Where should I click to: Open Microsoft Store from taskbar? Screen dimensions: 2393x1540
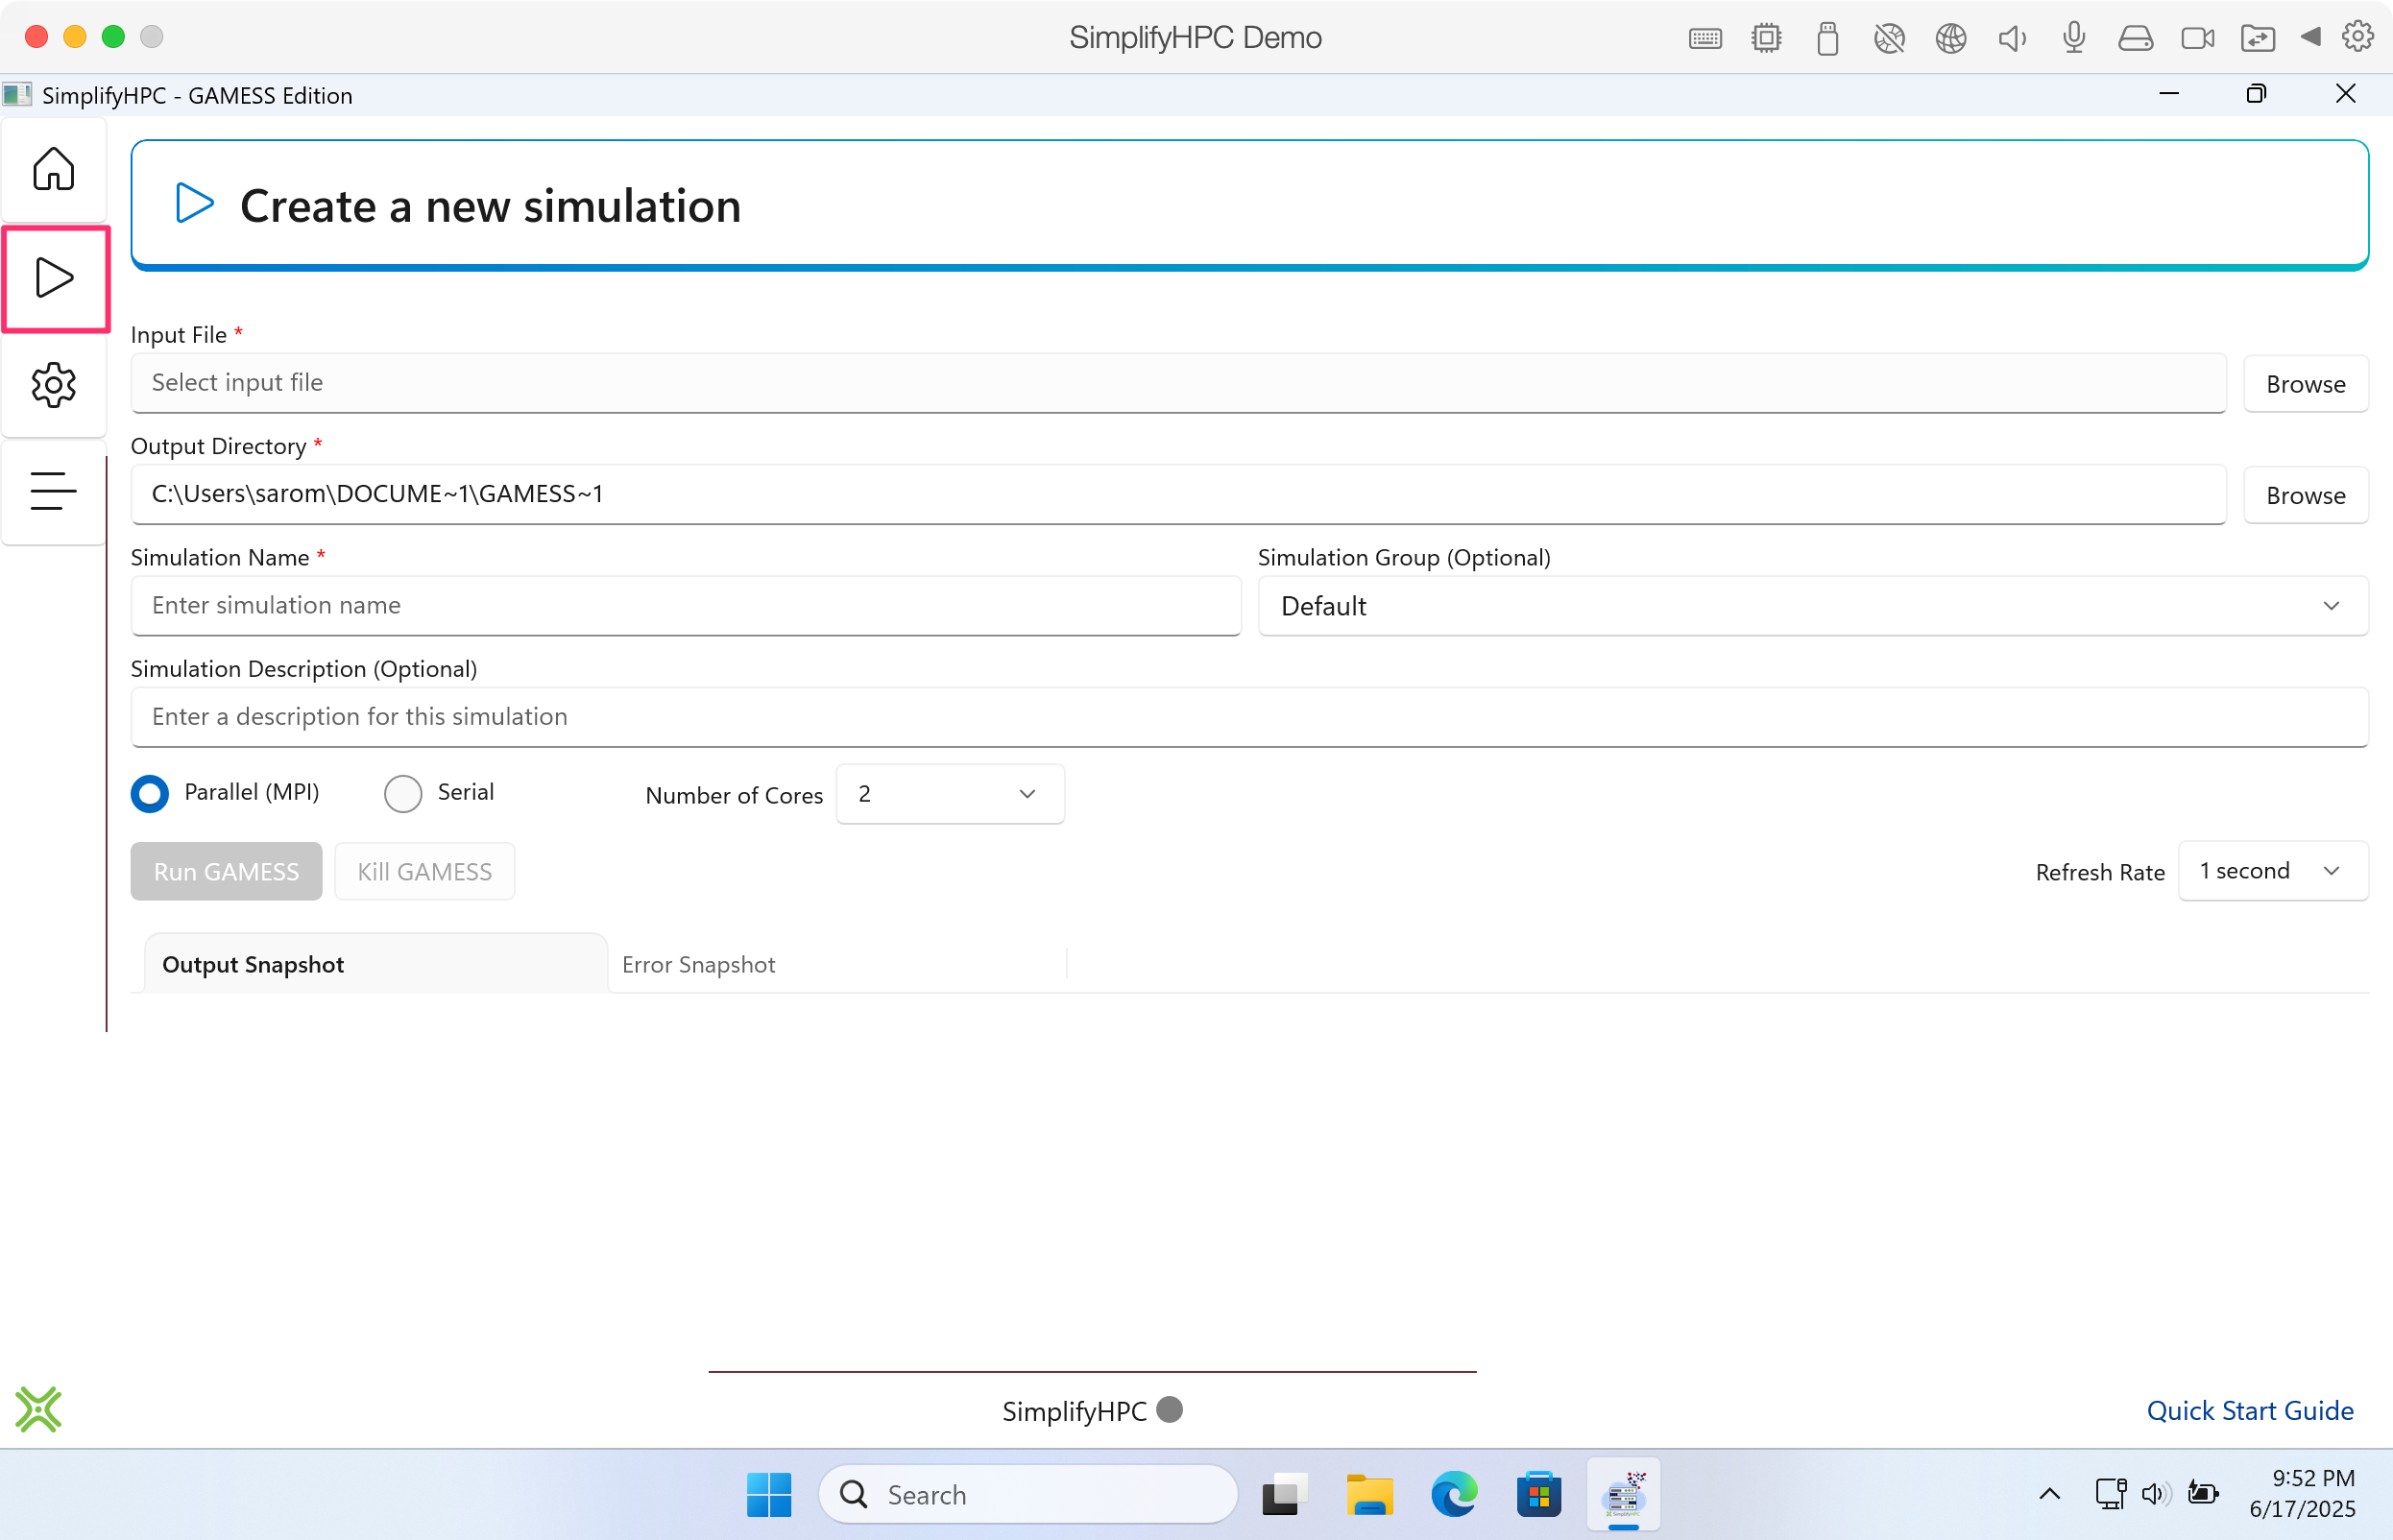click(1538, 1495)
